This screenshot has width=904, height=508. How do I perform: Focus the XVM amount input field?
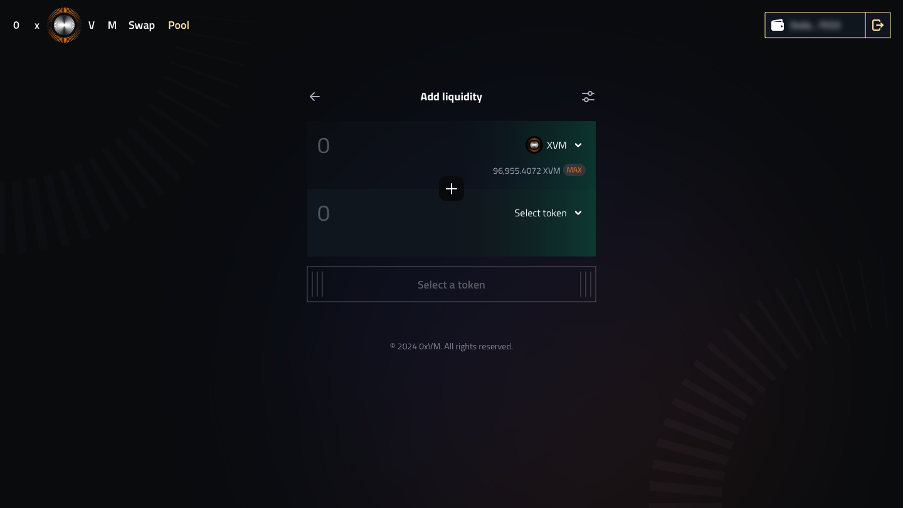tap(404, 145)
